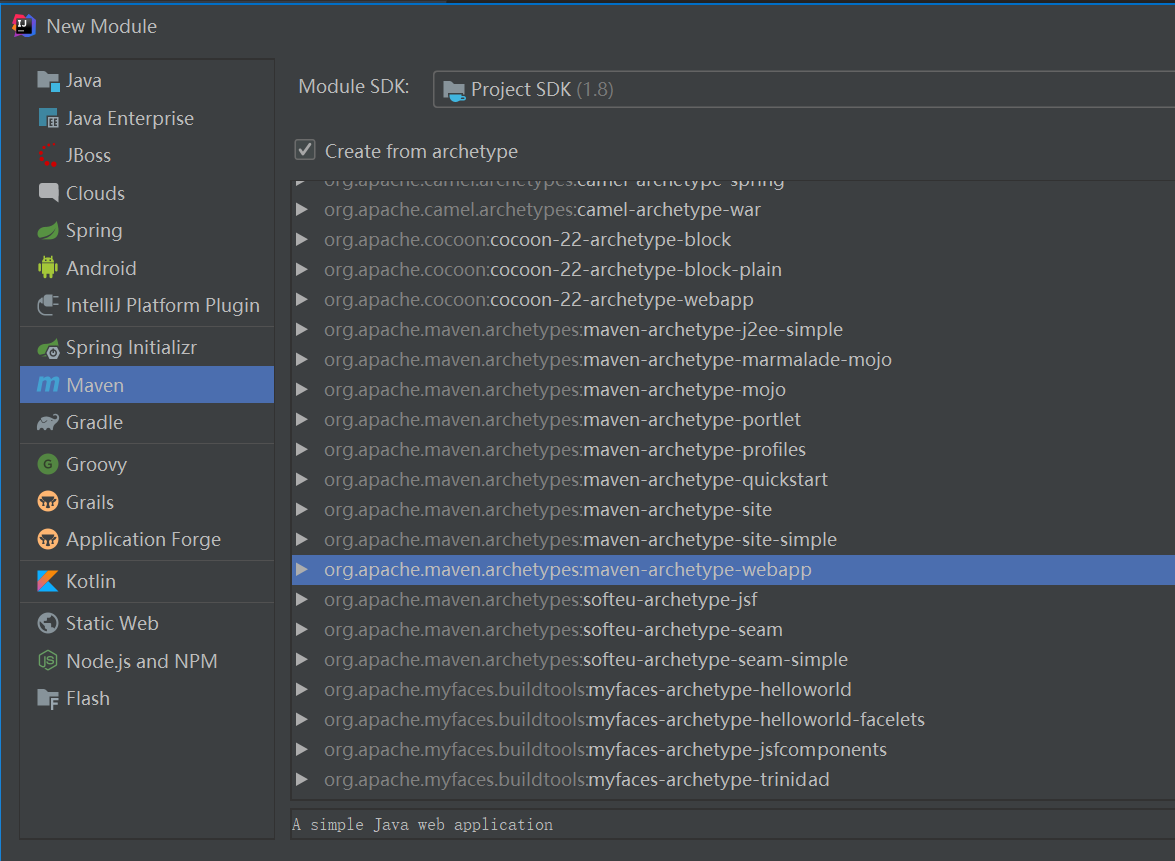This screenshot has width=1175, height=861.
Task: Click the Gradle elephant icon
Action: 48,423
